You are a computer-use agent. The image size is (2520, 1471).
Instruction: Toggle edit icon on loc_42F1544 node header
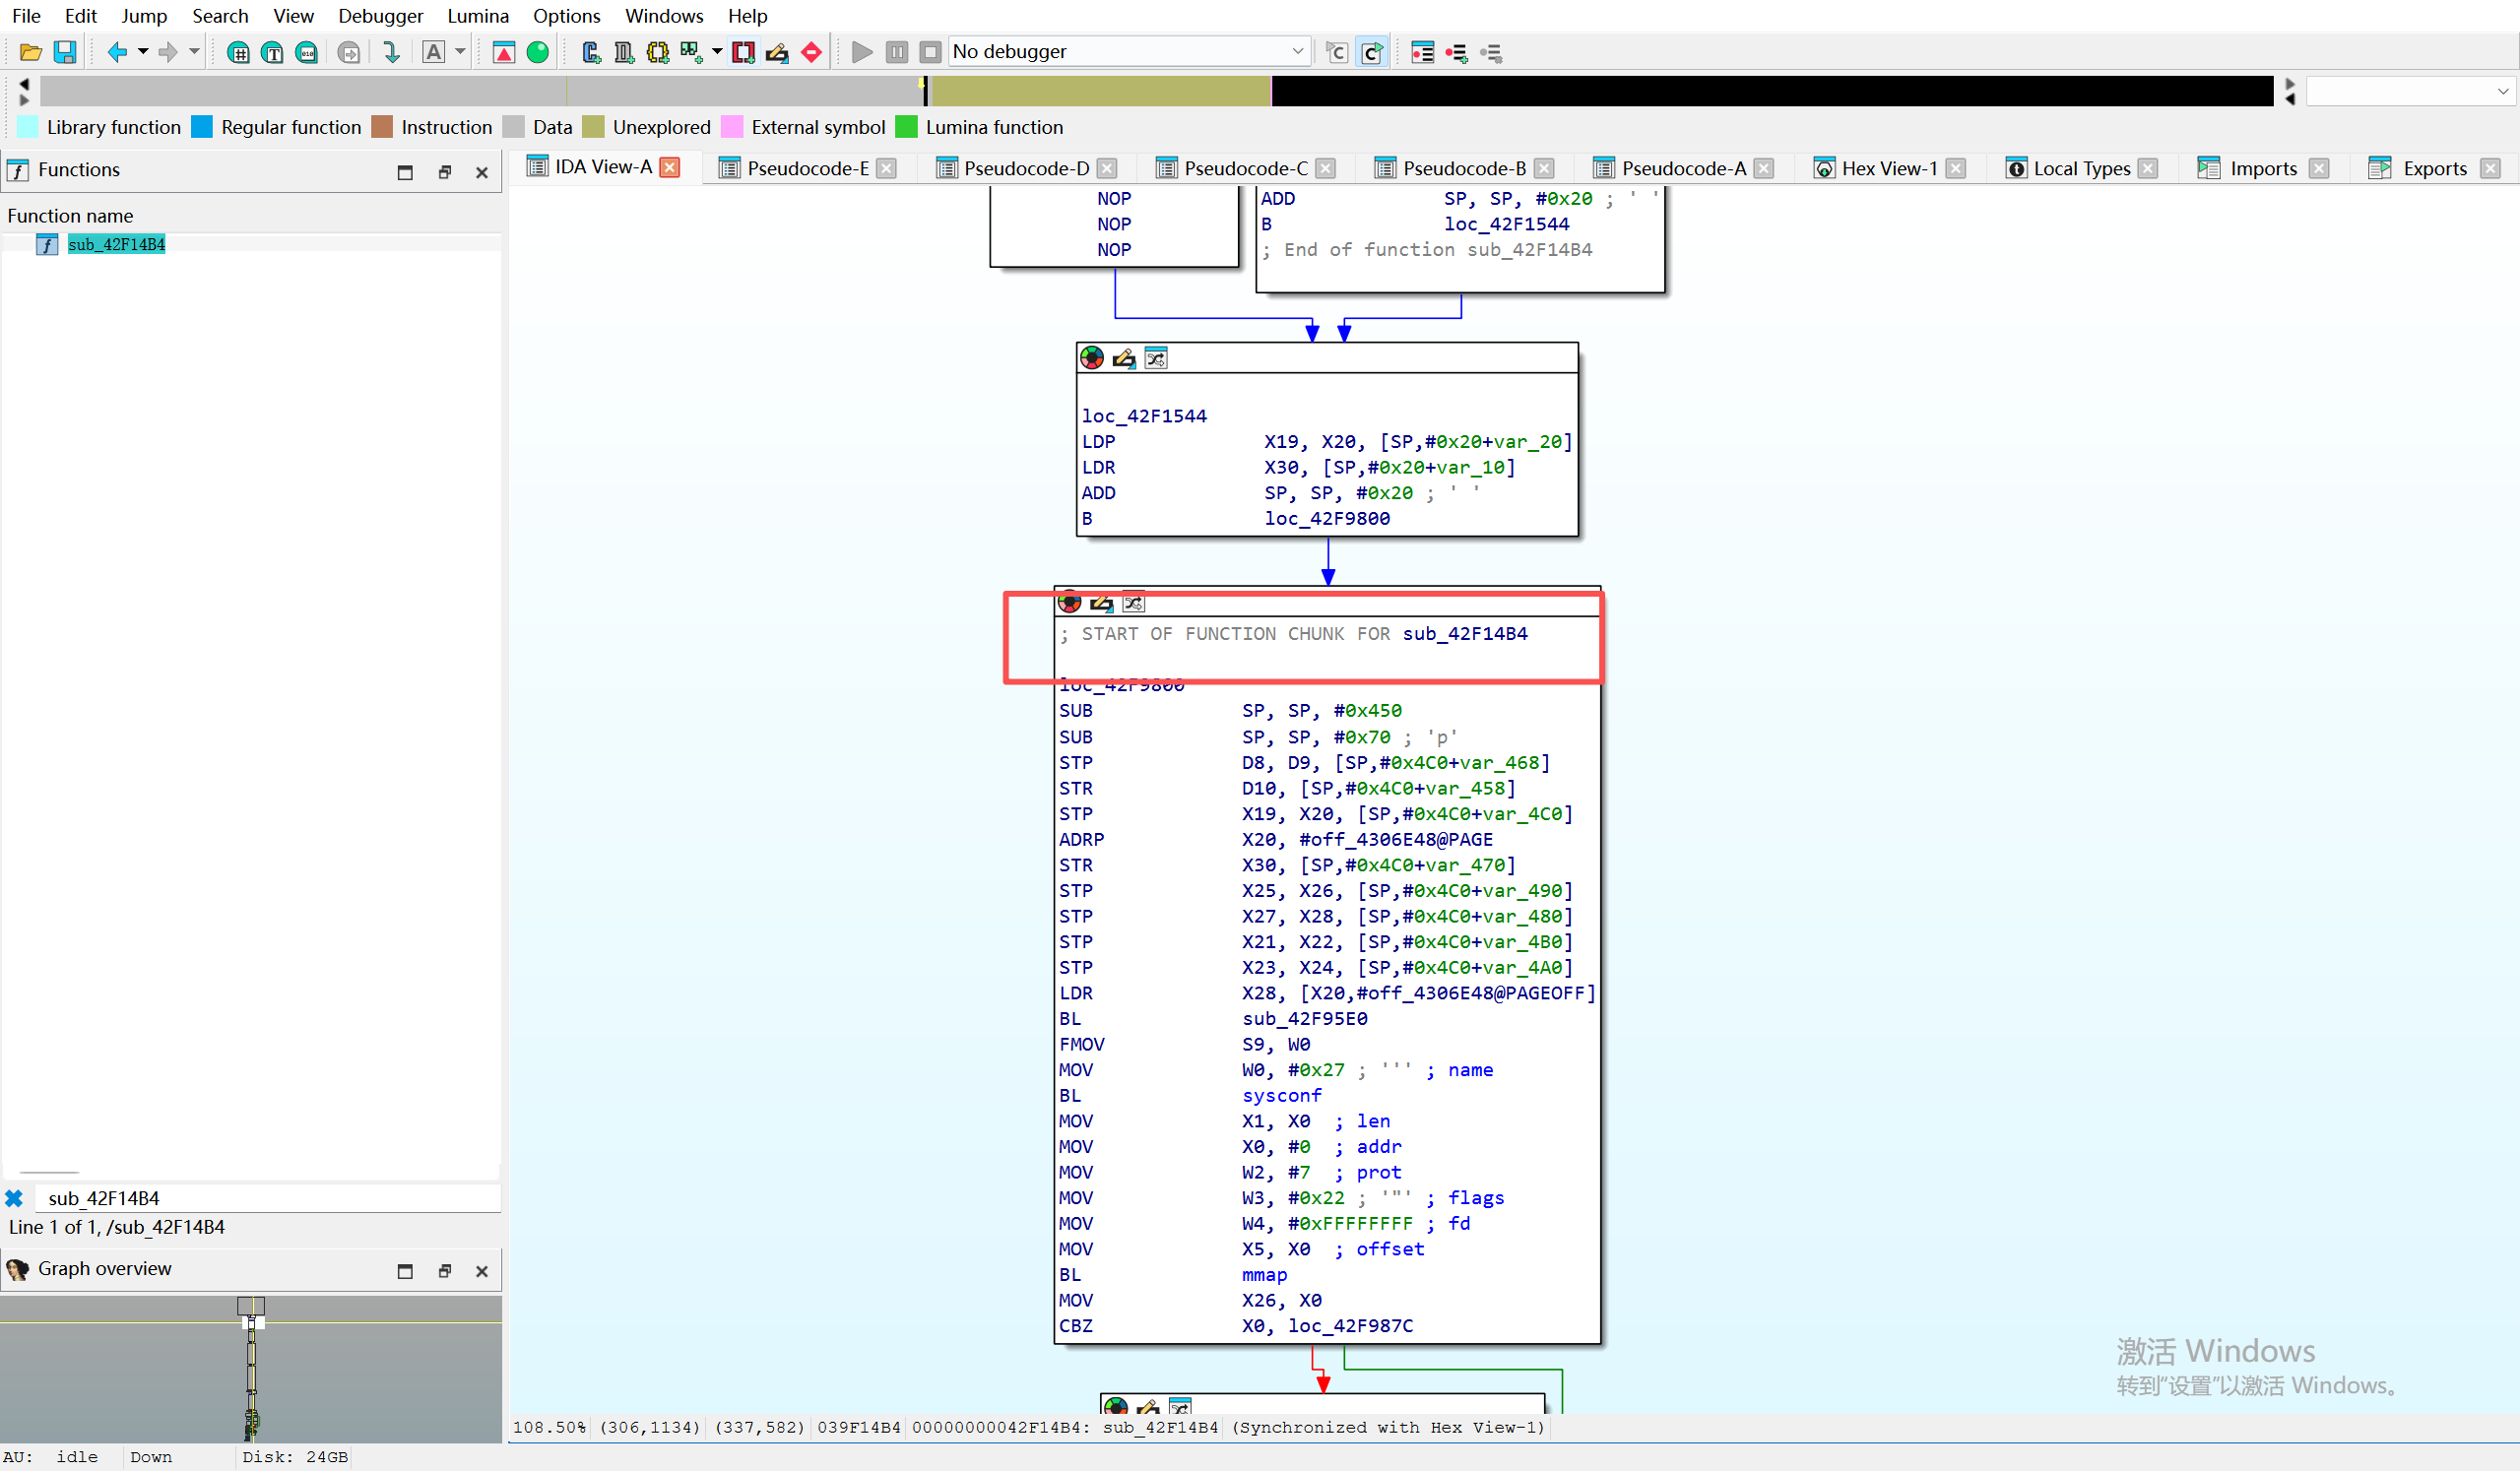[1124, 358]
